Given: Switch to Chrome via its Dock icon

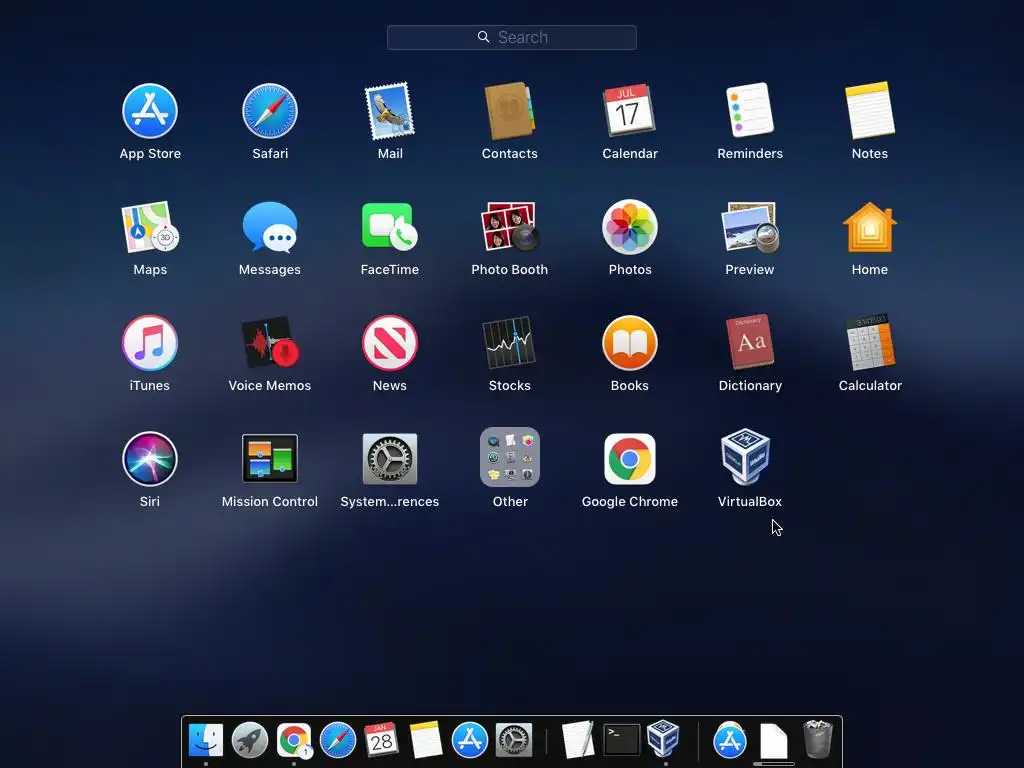Looking at the screenshot, I should tap(294, 740).
